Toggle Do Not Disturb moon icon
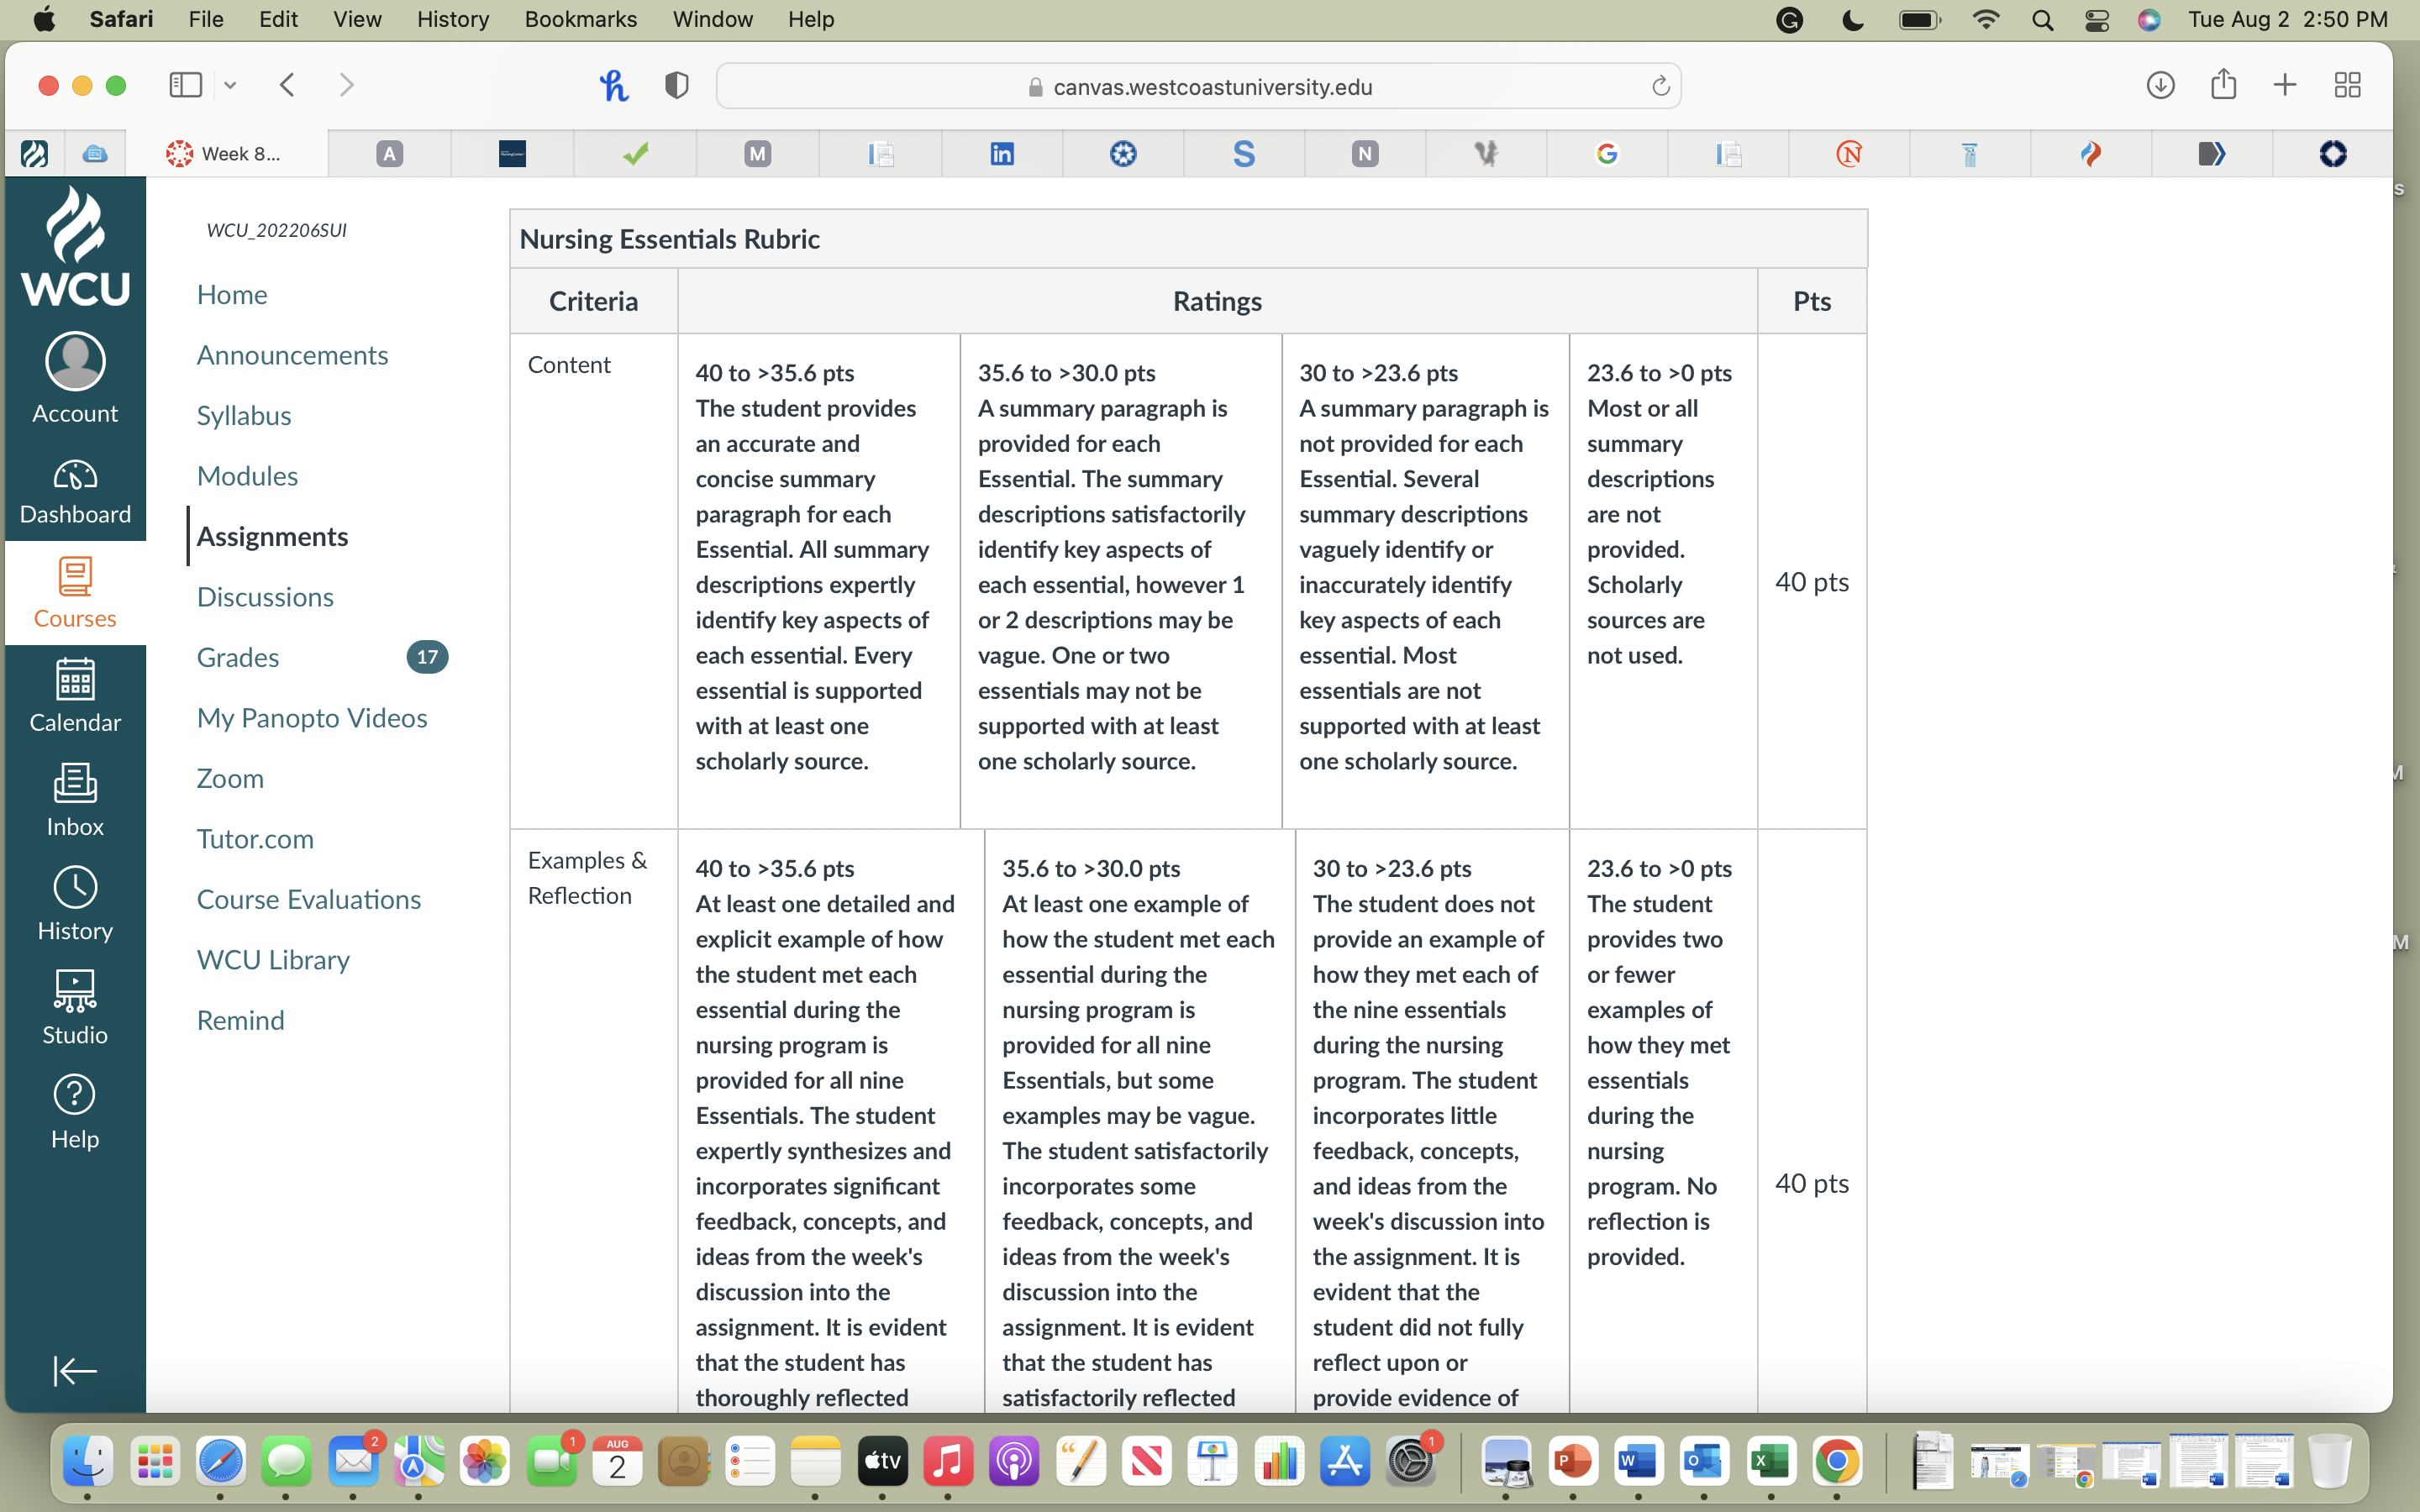This screenshot has width=2420, height=1512. coord(1852,20)
